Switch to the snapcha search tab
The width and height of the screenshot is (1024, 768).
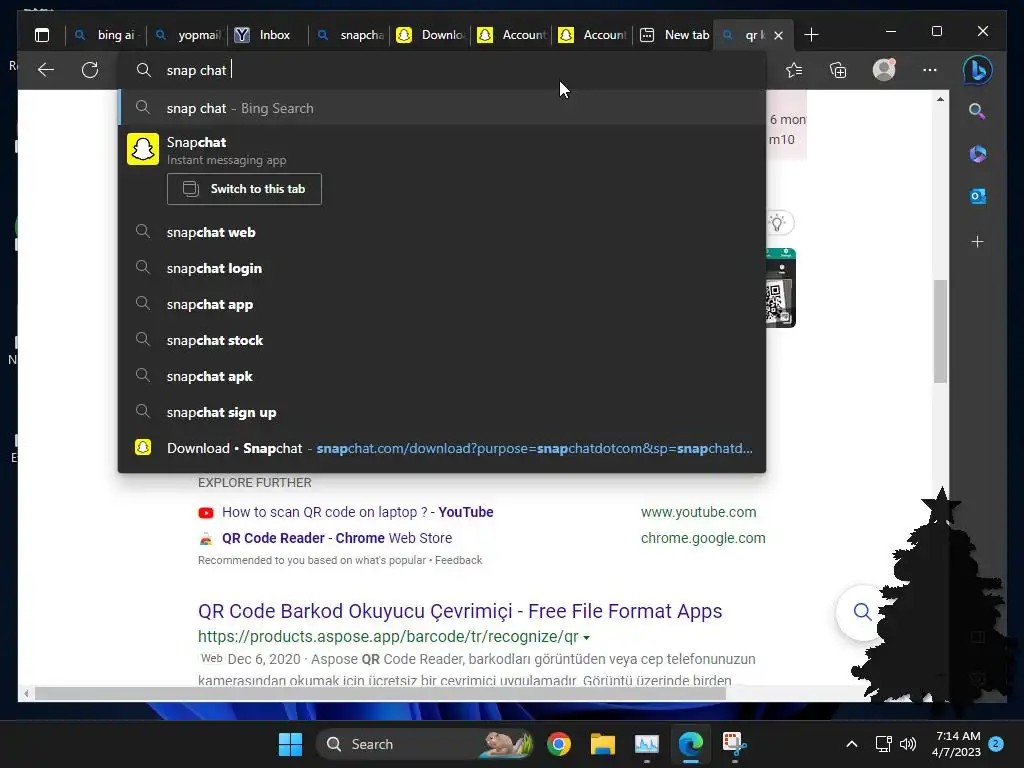350,35
